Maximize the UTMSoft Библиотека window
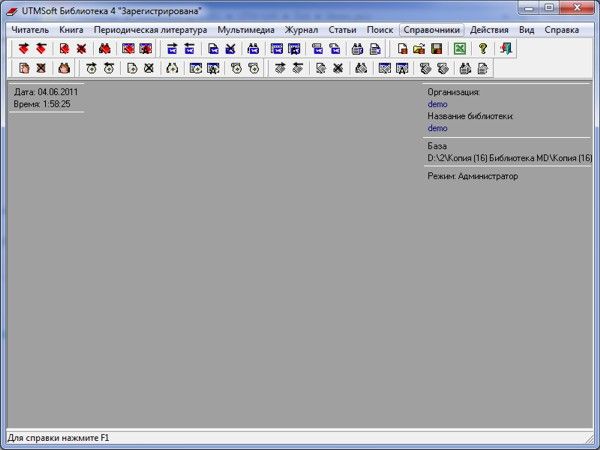 coord(549,7)
